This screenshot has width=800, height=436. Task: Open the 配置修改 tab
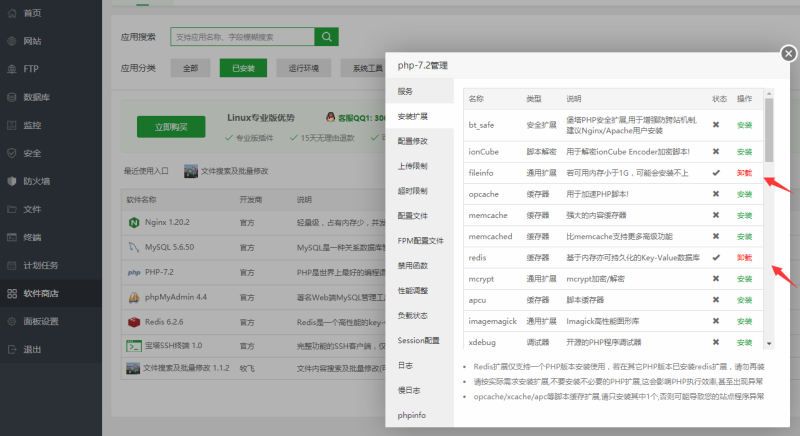click(x=419, y=141)
